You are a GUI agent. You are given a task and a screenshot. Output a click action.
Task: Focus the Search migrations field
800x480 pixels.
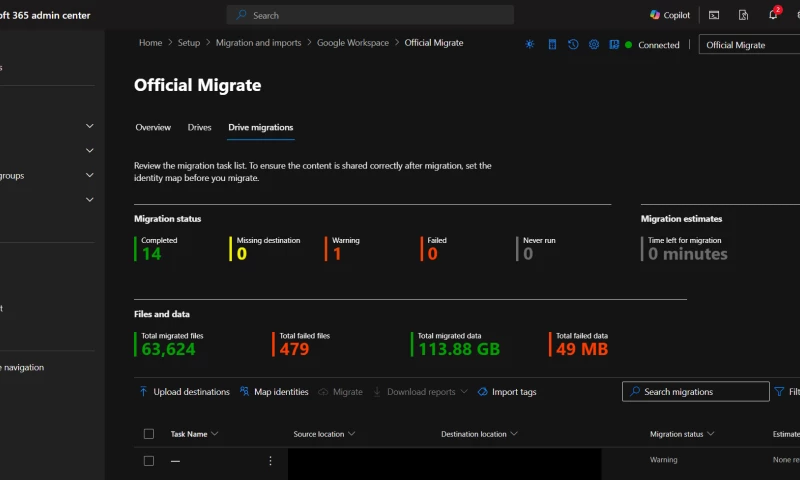(696, 392)
